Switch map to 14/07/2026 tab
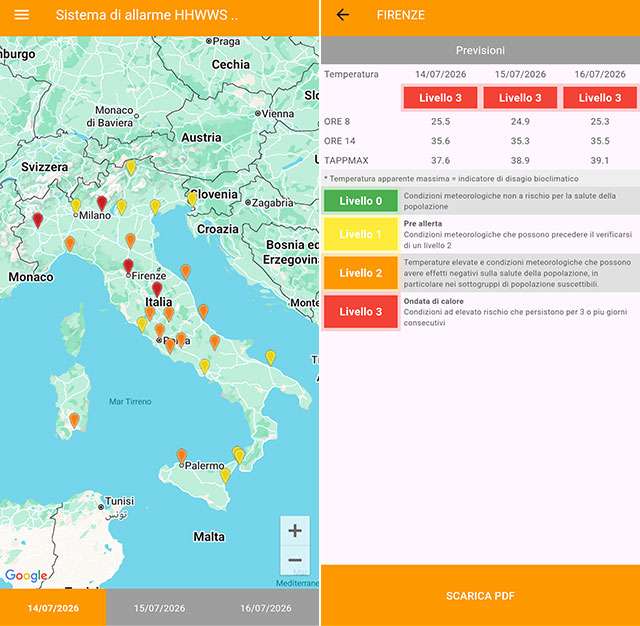The image size is (640, 626). point(53,608)
